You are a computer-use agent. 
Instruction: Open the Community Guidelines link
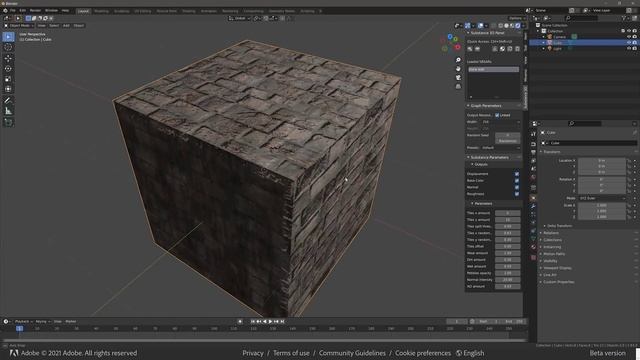click(x=352, y=353)
